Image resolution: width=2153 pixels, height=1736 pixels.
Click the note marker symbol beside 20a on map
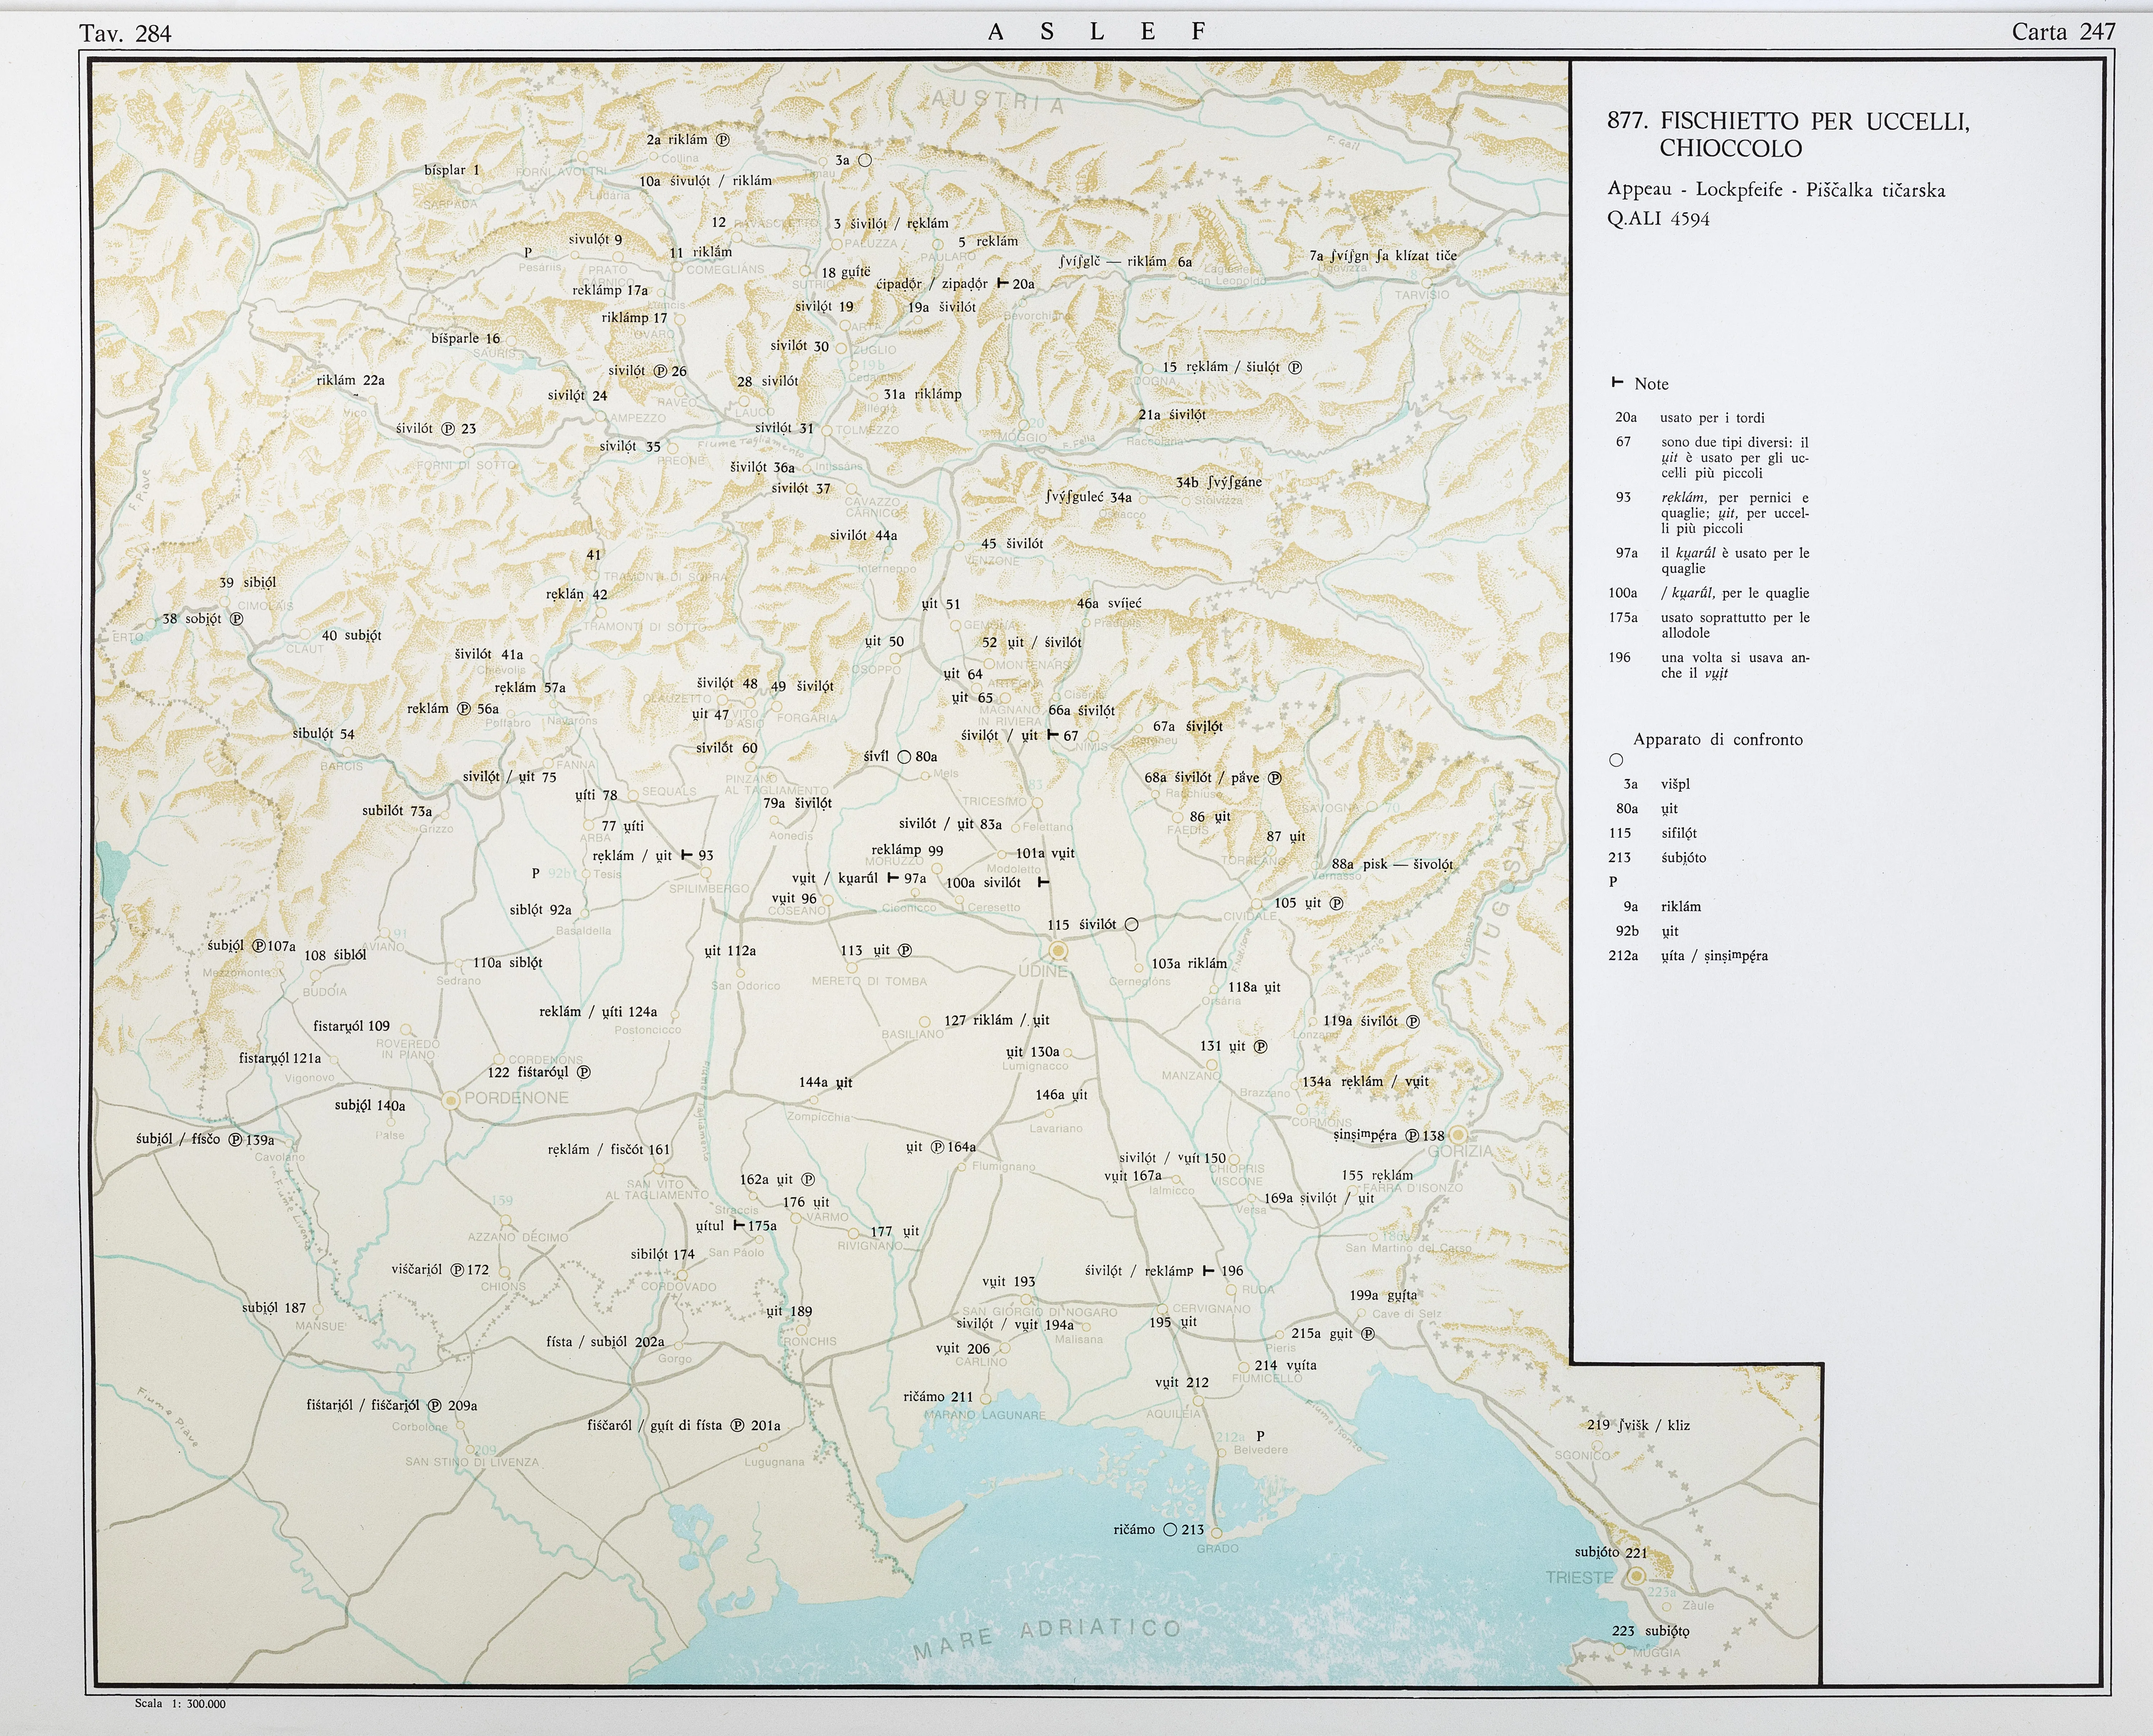1003,284
